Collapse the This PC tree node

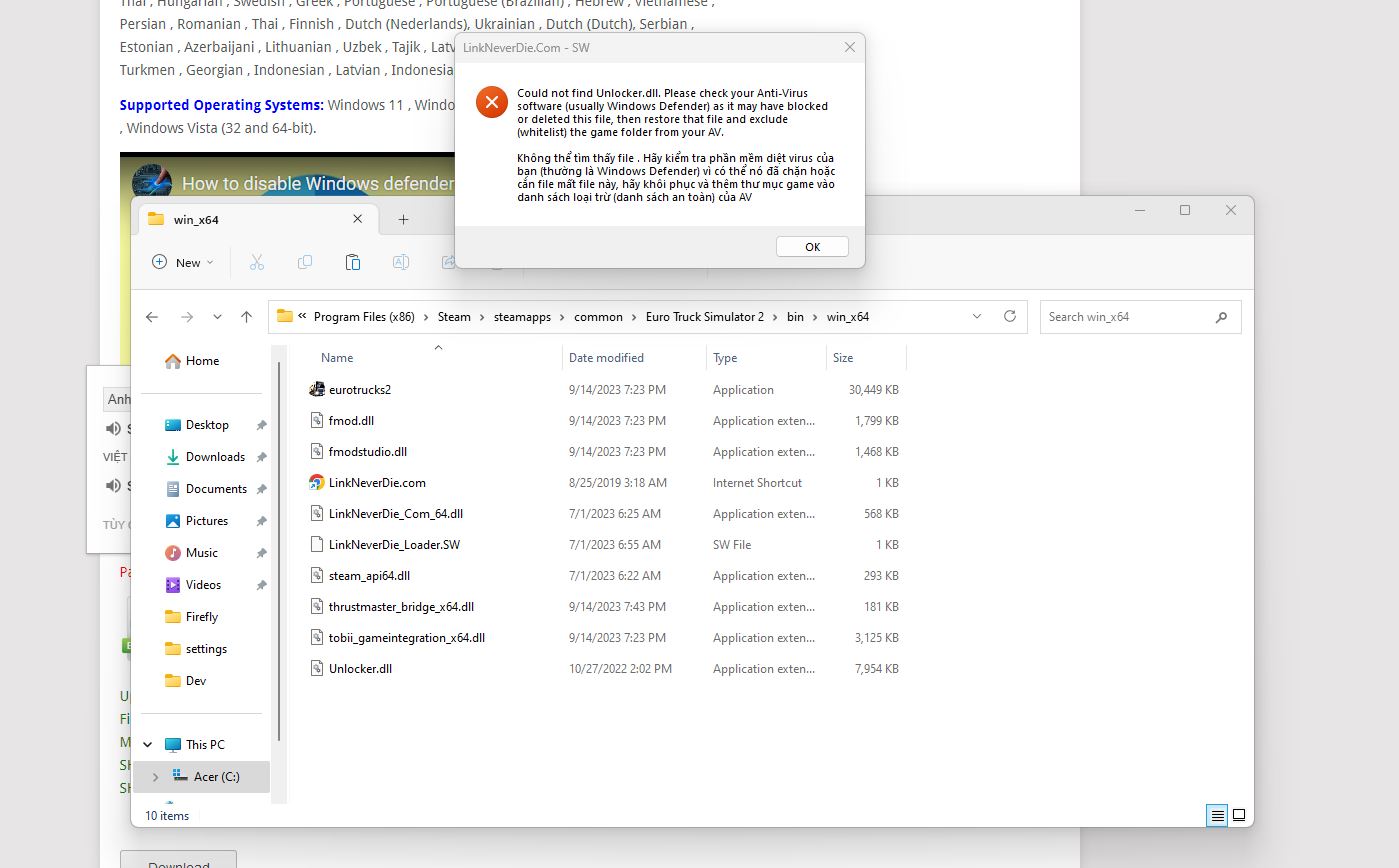point(148,745)
